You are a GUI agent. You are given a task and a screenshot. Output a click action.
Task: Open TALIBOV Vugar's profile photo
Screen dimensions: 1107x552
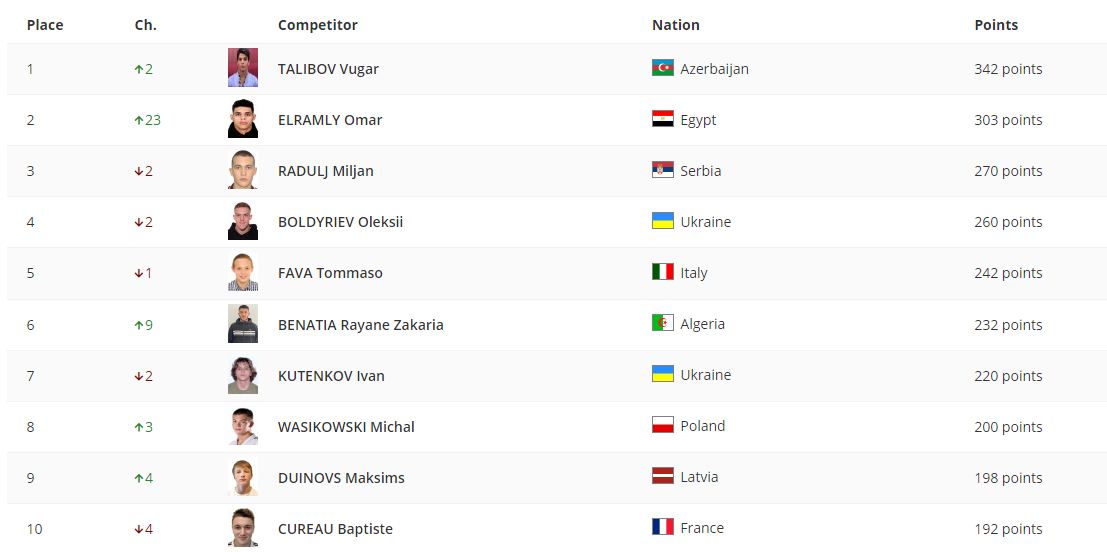click(242, 68)
